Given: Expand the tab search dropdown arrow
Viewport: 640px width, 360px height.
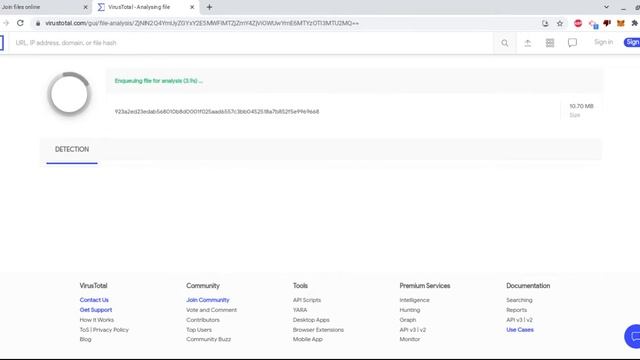Looking at the screenshot, I should tap(607, 7).
